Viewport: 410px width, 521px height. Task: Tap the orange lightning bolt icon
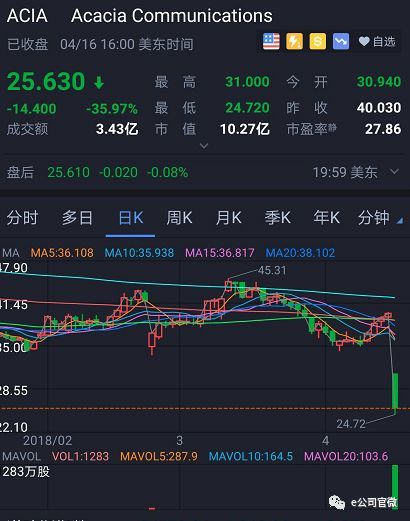click(x=294, y=42)
